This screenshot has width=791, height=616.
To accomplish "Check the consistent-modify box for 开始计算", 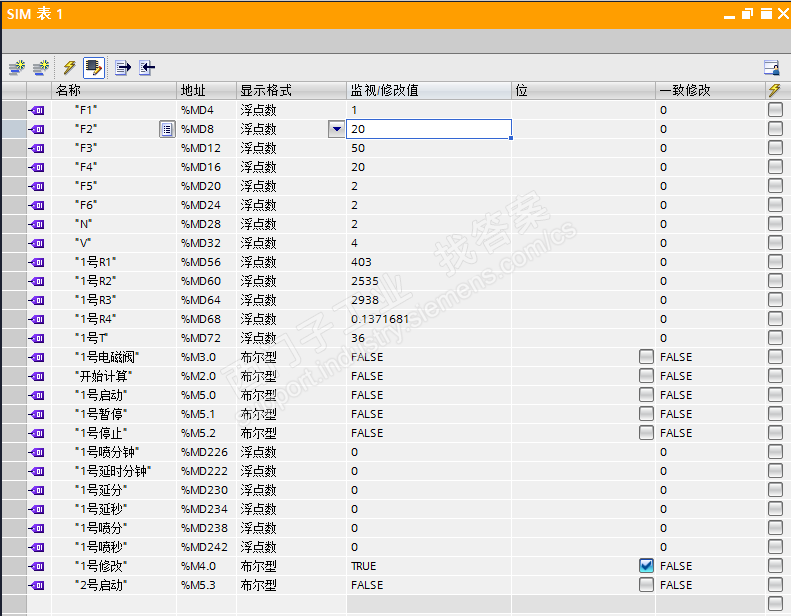I will click(646, 376).
